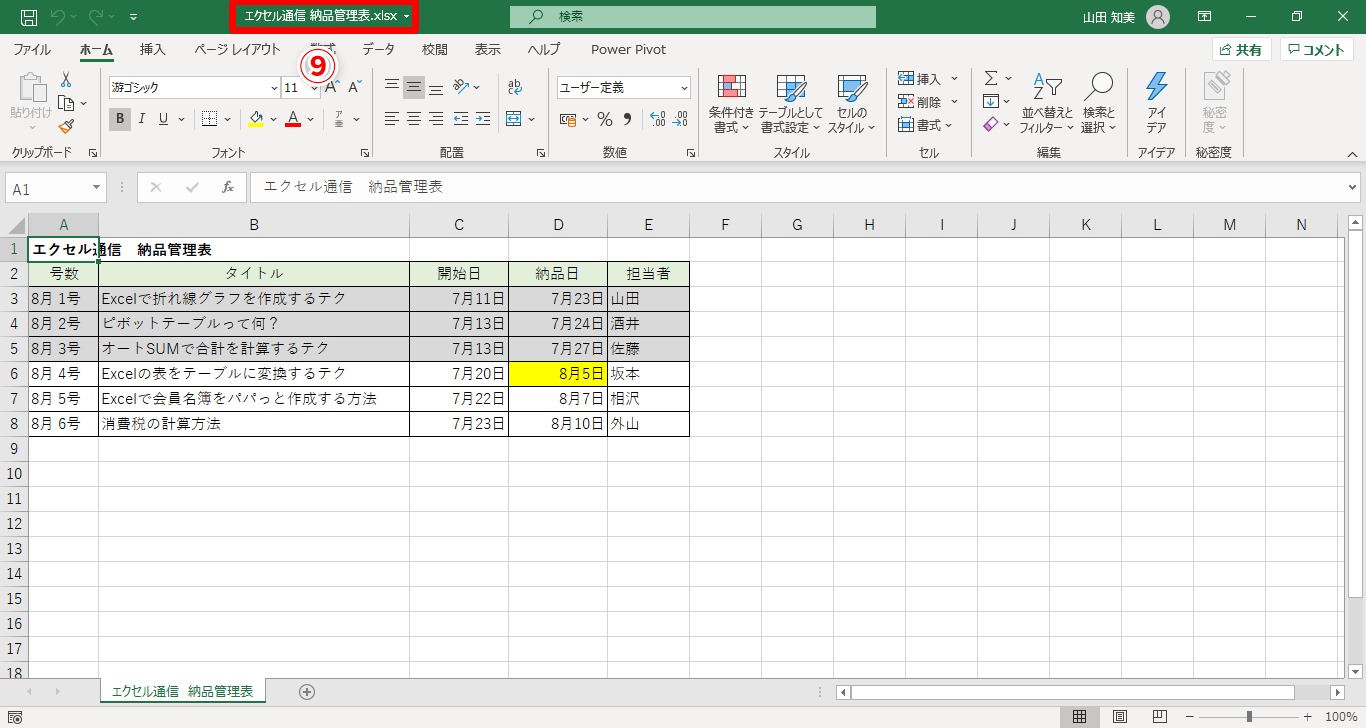This screenshot has height=728, width=1366.
Task: Expand the Name Box A1 dropdown
Action: [x=97, y=188]
